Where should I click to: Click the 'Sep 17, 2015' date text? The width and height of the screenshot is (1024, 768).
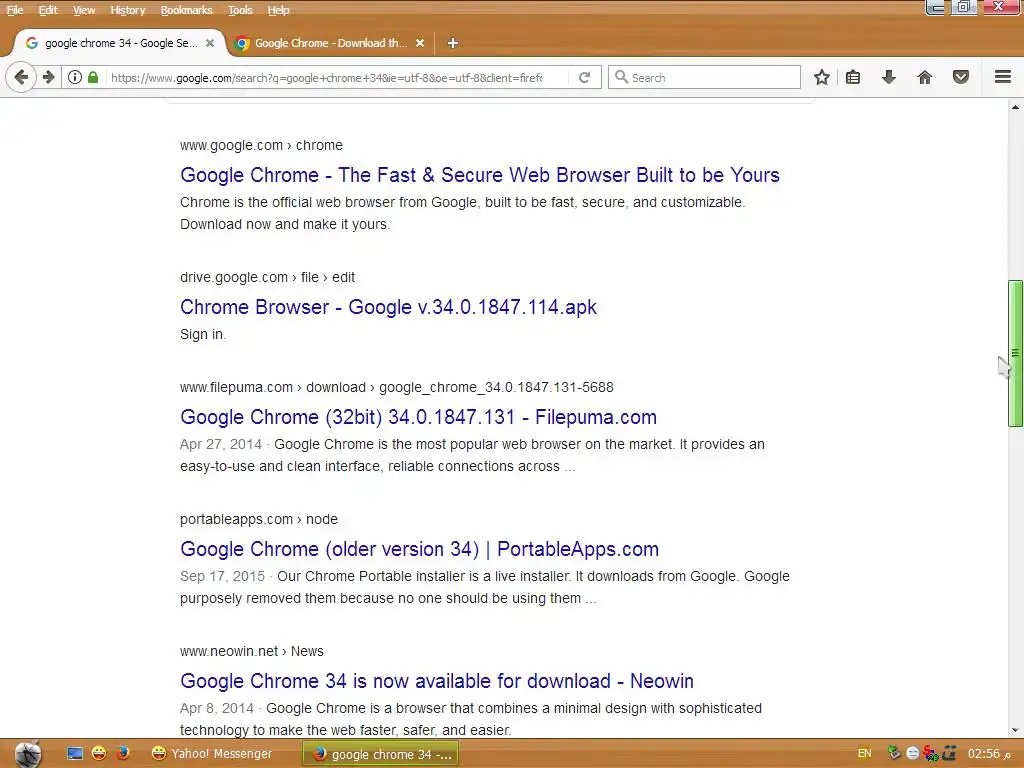click(222, 576)
